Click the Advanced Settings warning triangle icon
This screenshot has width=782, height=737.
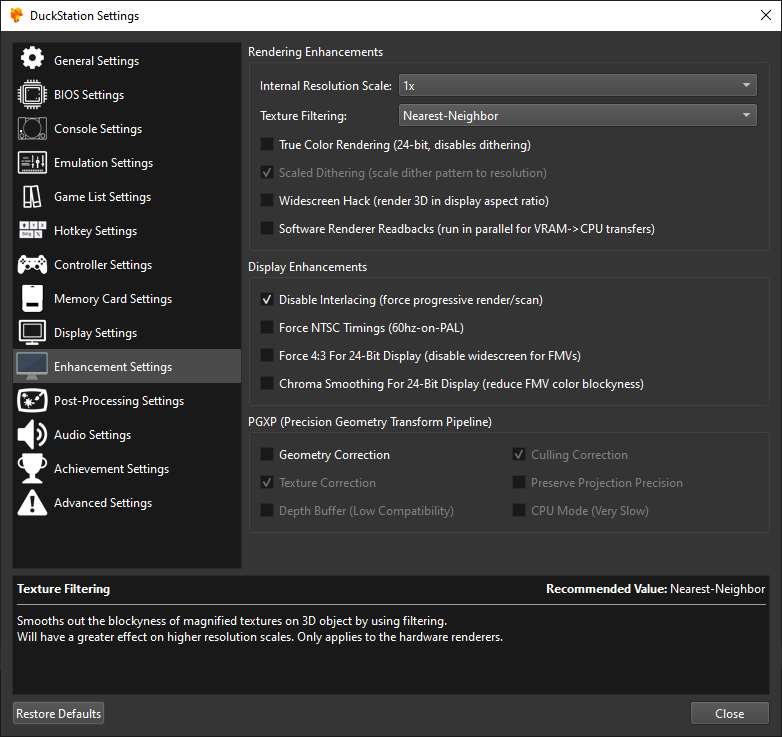point(32,502)
